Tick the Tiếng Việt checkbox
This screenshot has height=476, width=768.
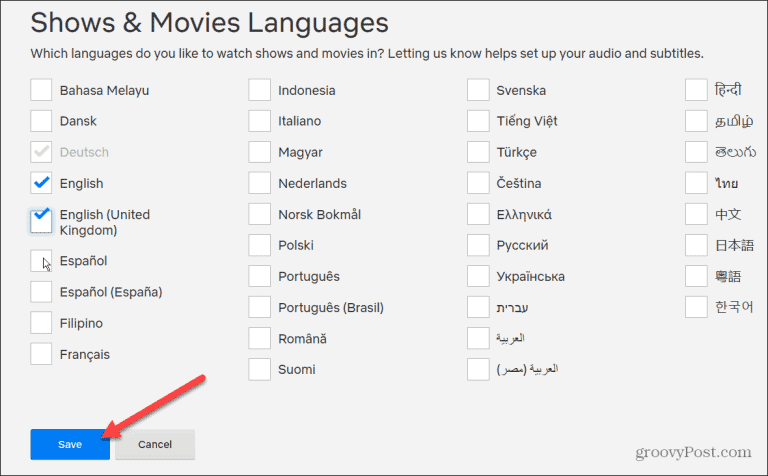tap(478, 121)
